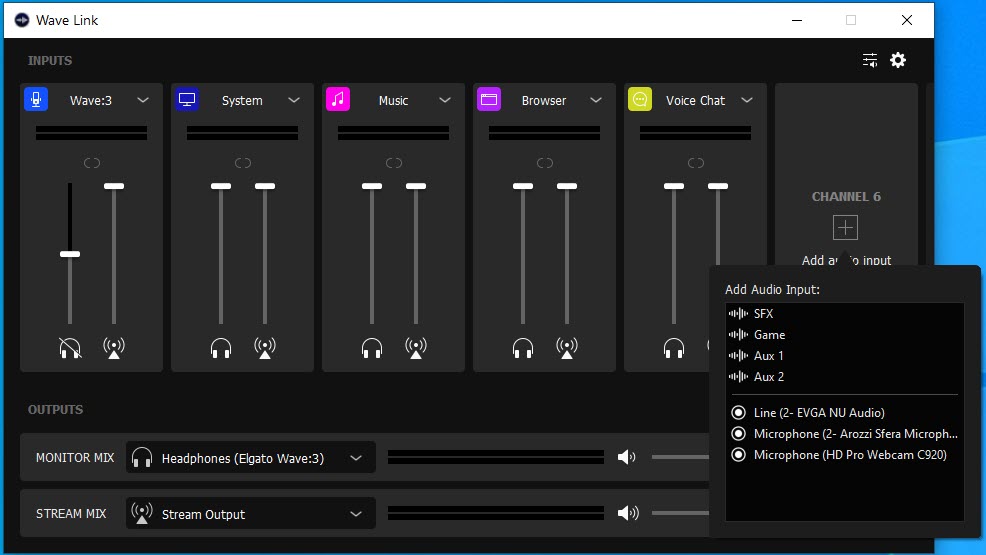The width and height of the screenshot is (986, 555).
Task: Mute Voice Chat in monitor headphones
Action: click(x=673, y=348)
